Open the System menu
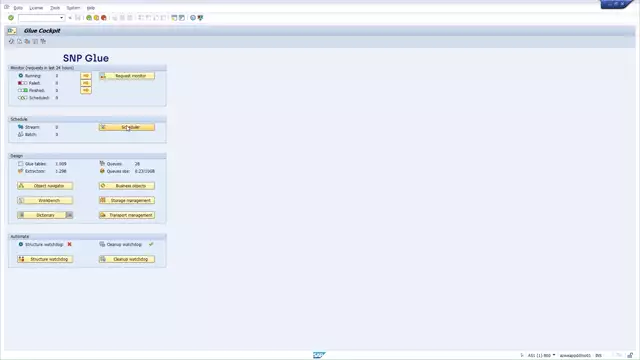Image resolution: width=640 pixels, height=360 pixels. pyautogui.click(x=73, y=8)
